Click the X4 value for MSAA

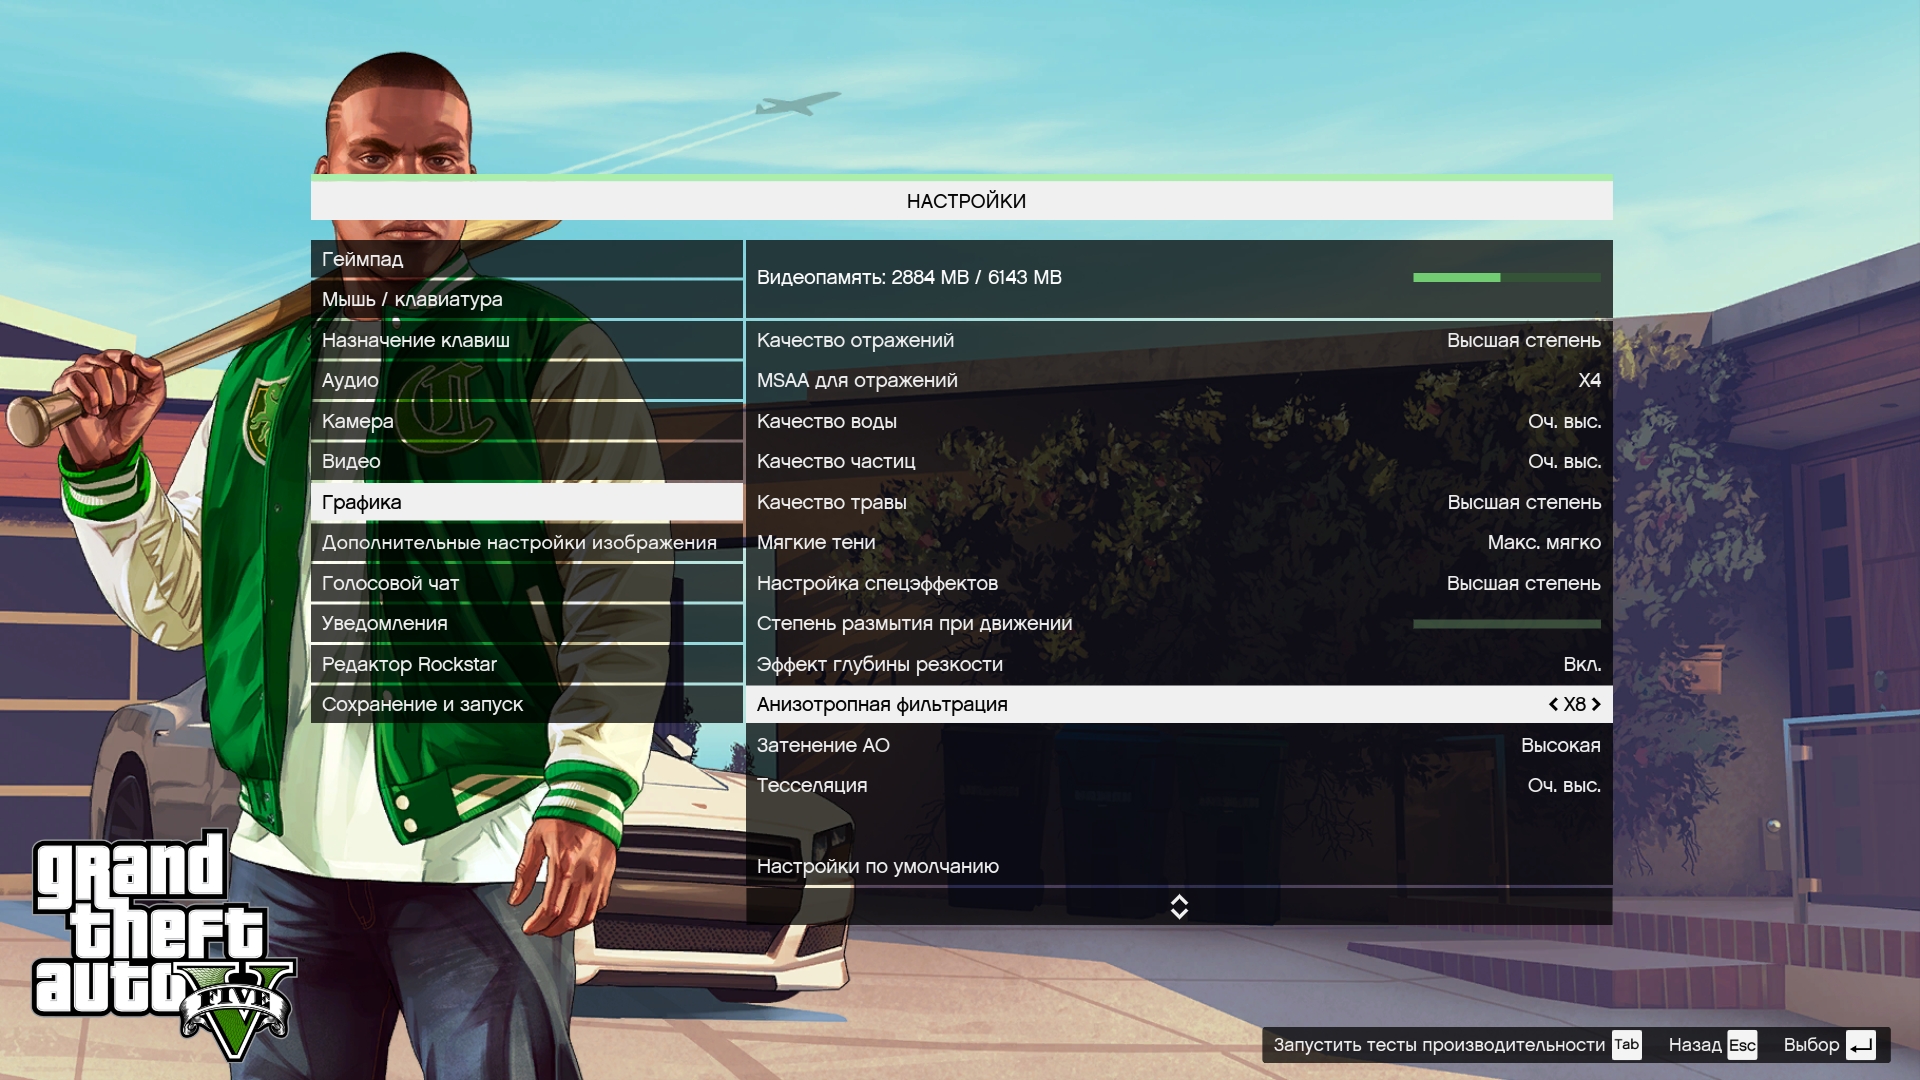[x=1589, y=380]
